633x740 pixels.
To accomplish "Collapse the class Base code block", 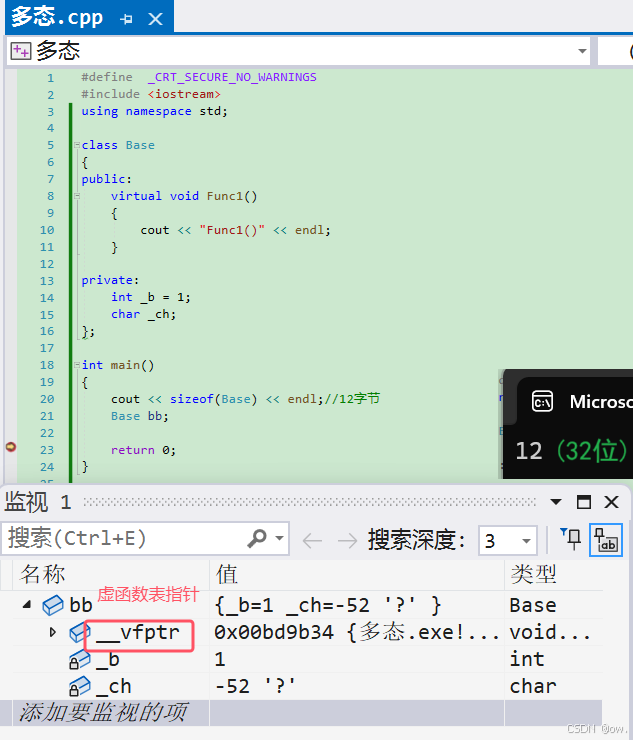I will (x=77, y=145).
